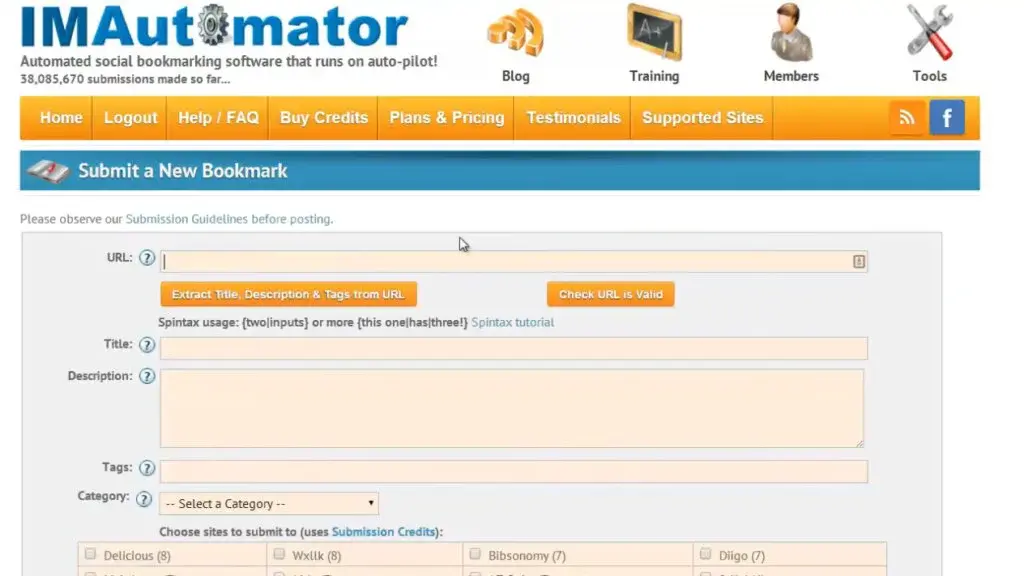Click the Description resize handle
The width and height of the screenshot is (1024, 576).
pyautogui.click(x=859, y=443)
